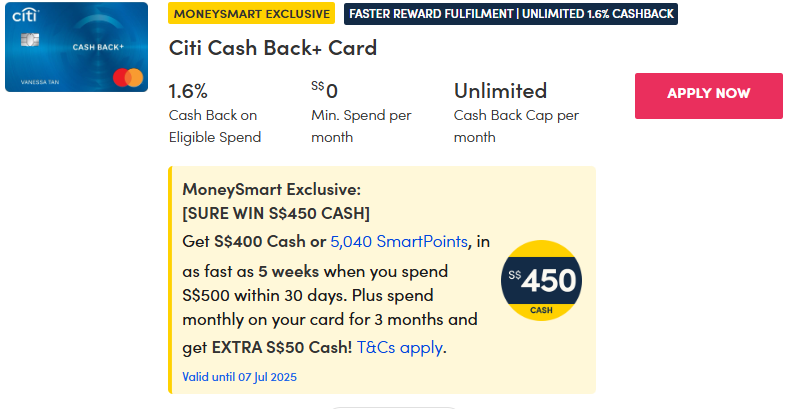Click the 1.6% cash back figure
Screen dimensions: 791x409
pos(188,91)
